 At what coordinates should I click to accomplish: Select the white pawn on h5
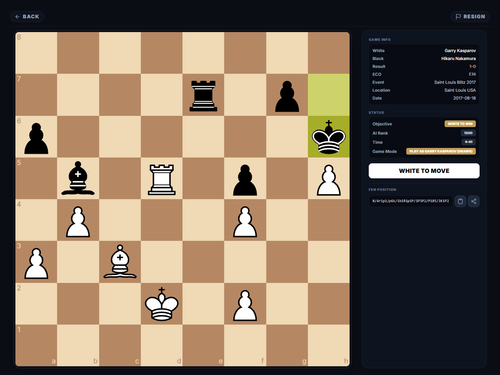(x=329, y=180)
